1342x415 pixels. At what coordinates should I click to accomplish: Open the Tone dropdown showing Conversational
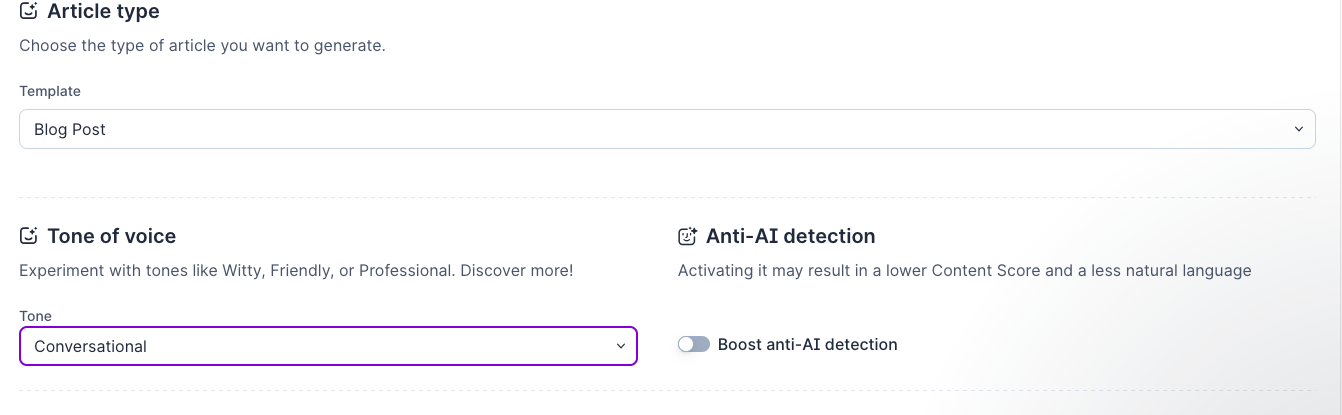point(328,346)
